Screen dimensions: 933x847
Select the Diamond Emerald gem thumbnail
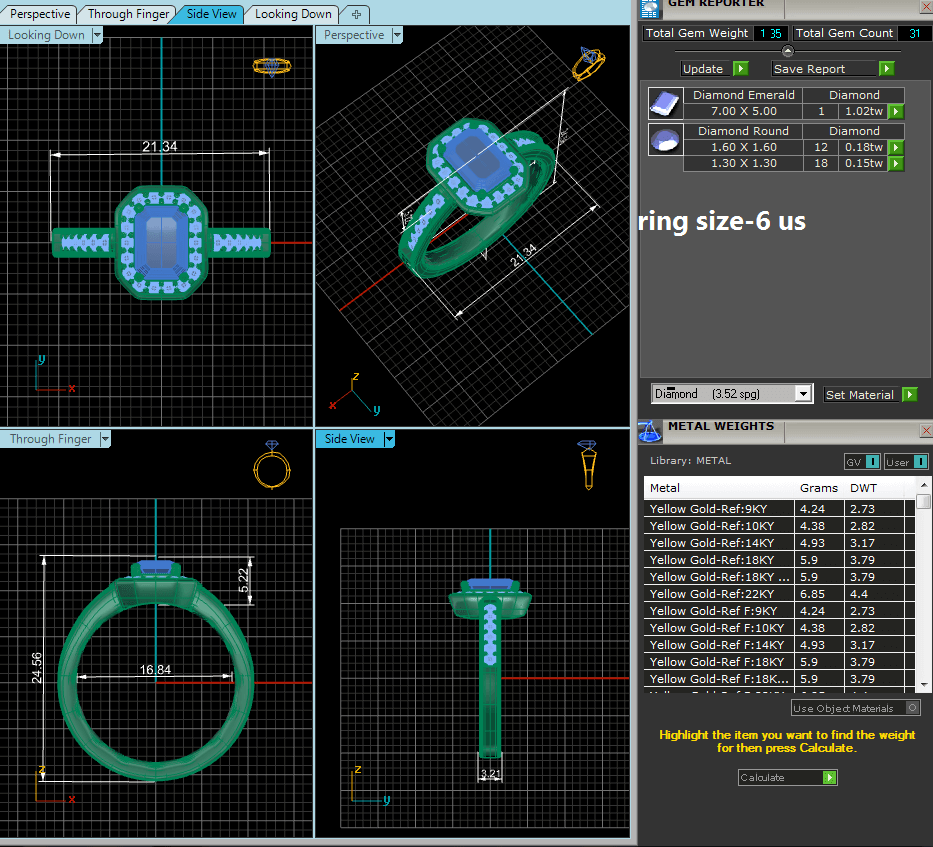point(662,103)
